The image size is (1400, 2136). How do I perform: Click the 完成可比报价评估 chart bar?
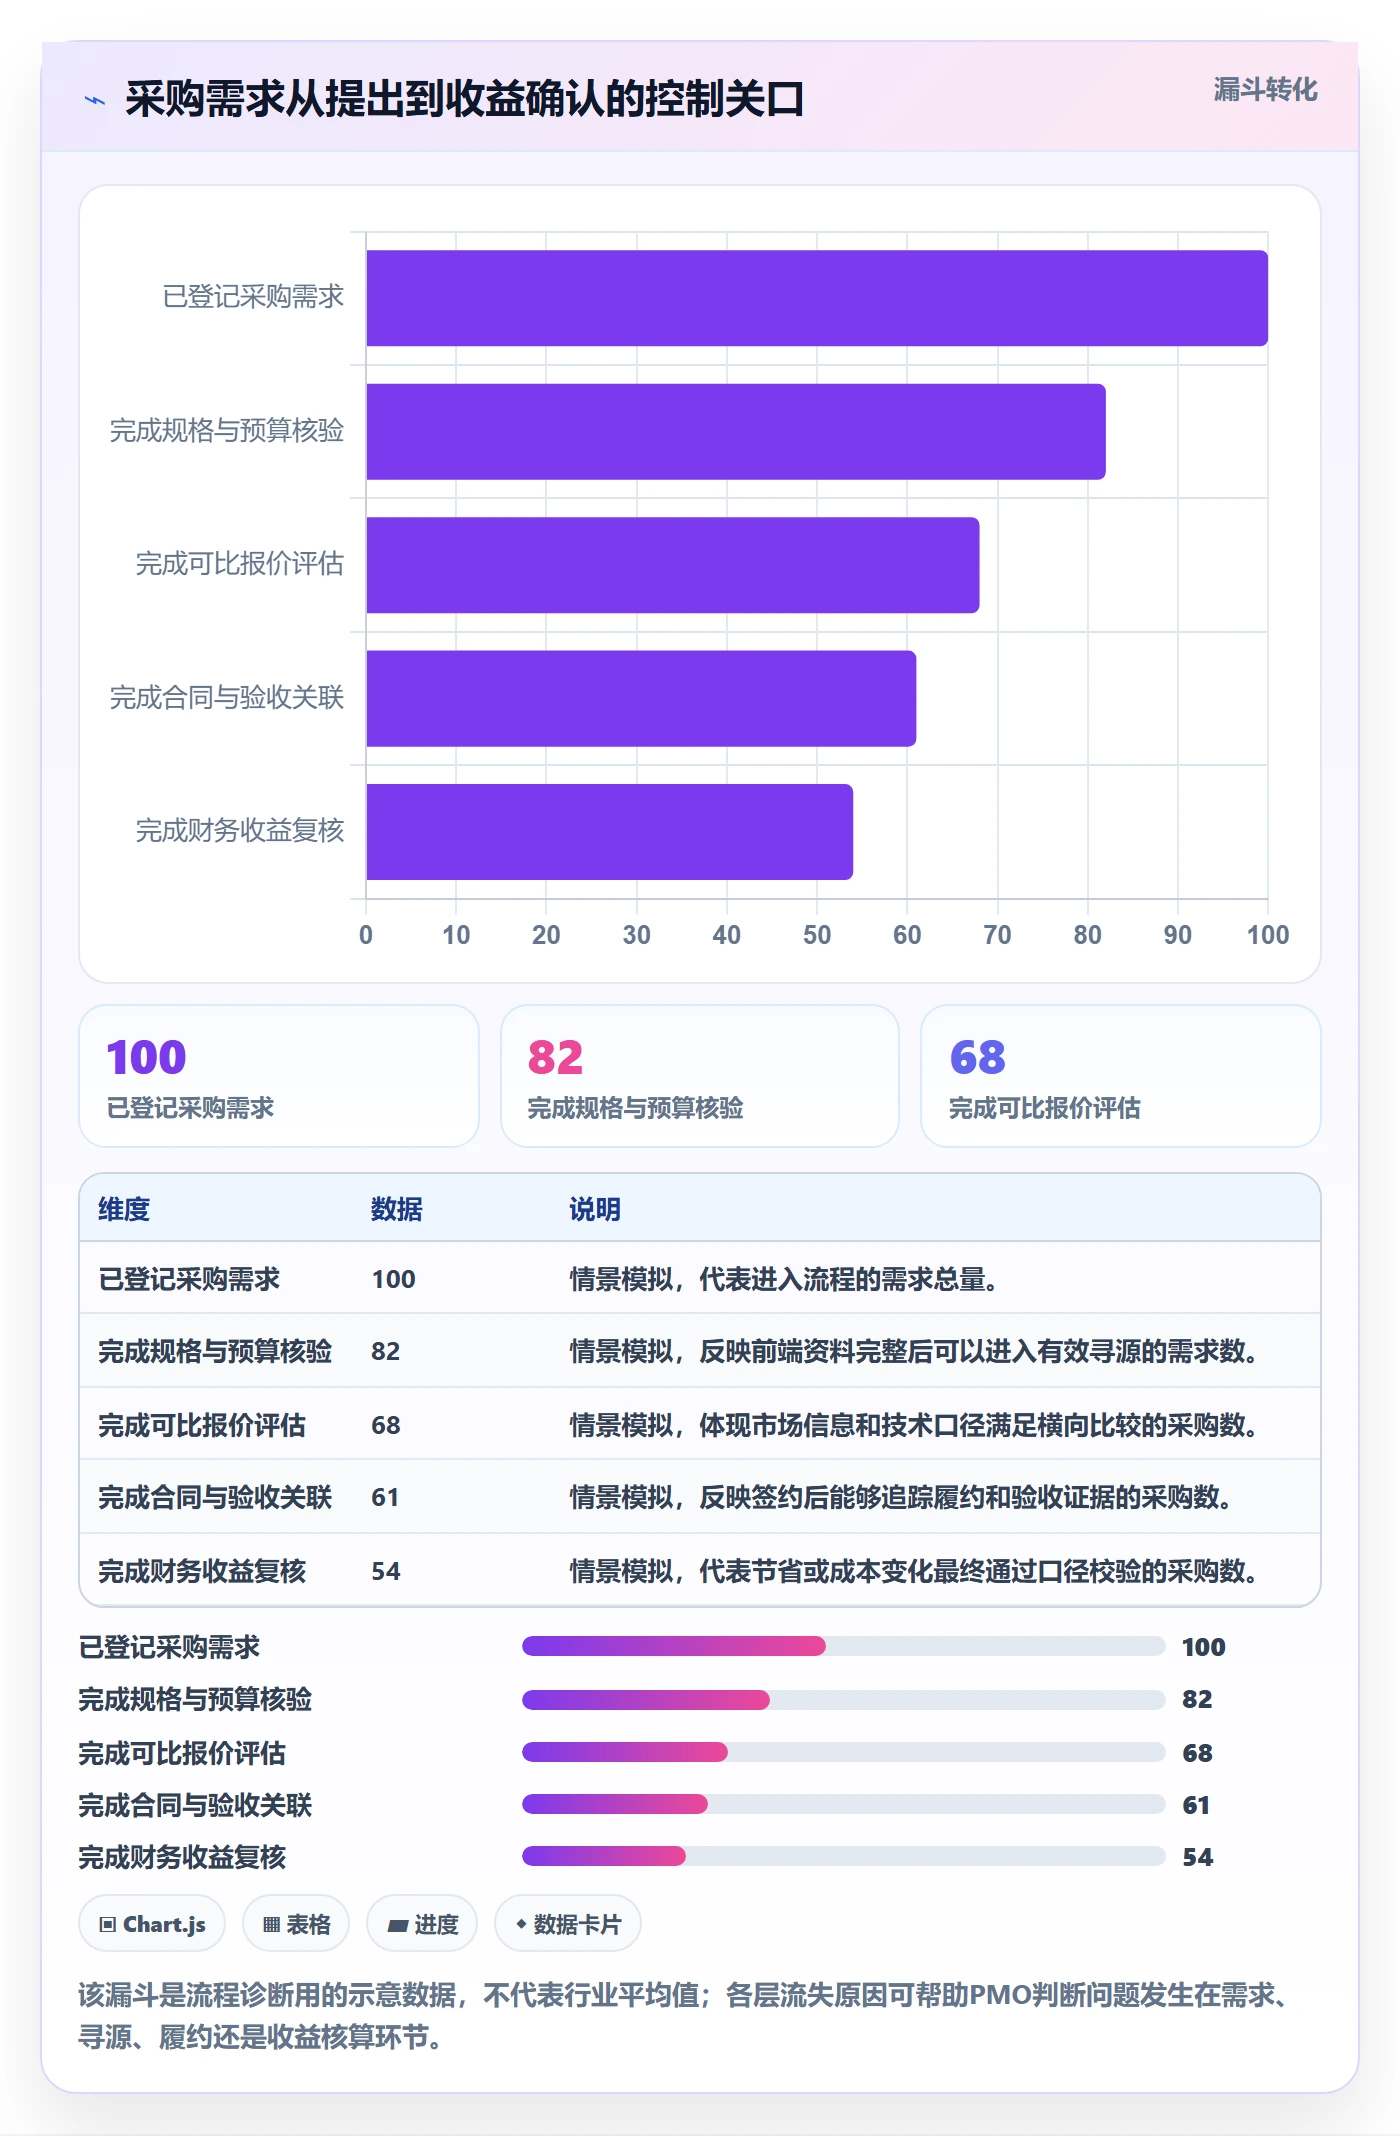(x=673, y=565)
